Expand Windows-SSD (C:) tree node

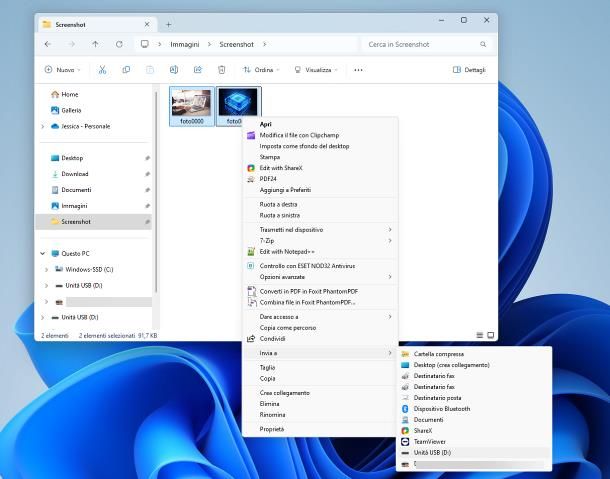pyautogui.click(x=47, y=269)
